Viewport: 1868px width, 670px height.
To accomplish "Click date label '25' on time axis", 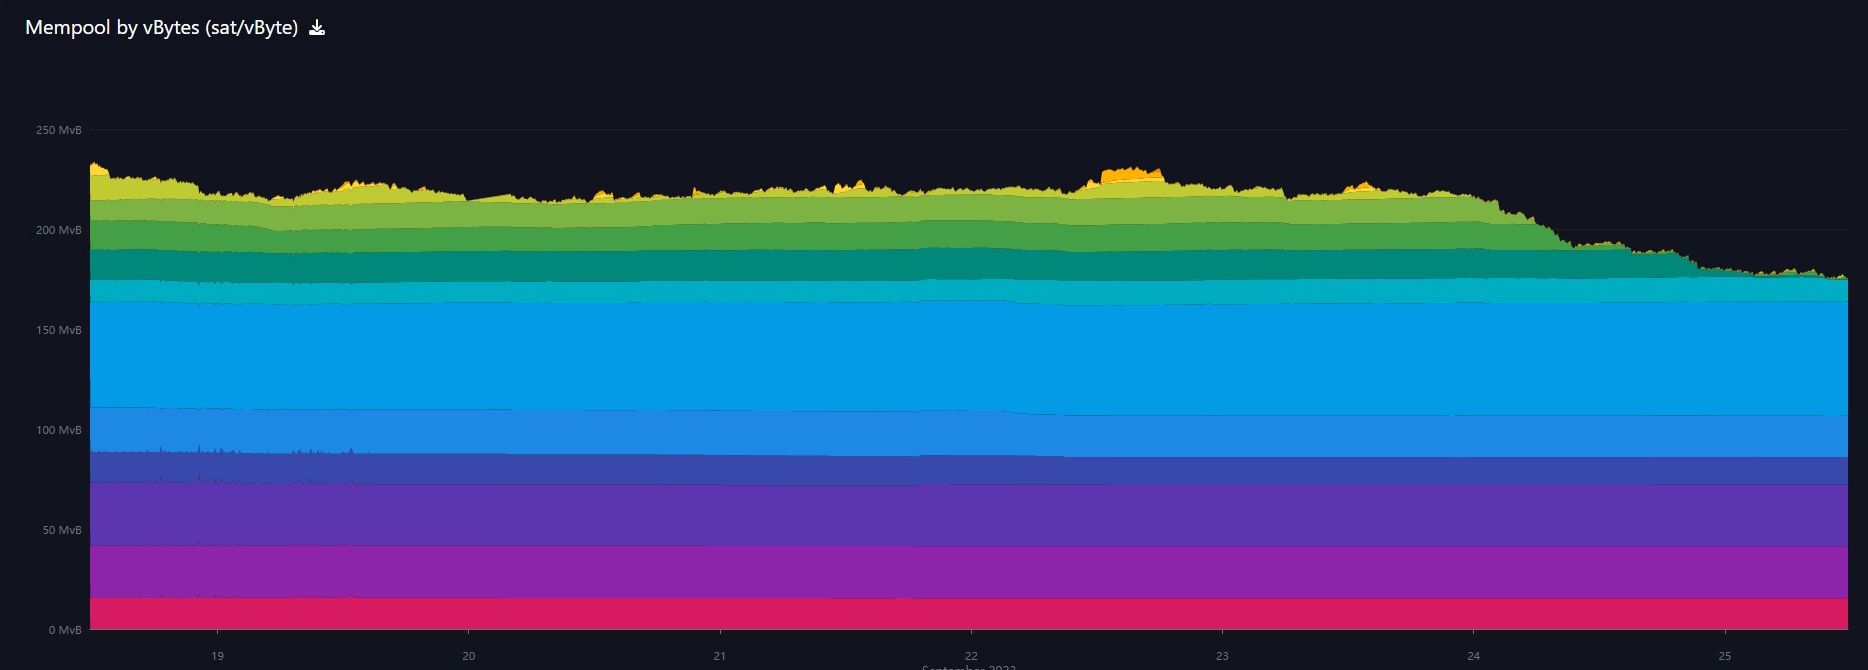I will tap(1724, 657).
